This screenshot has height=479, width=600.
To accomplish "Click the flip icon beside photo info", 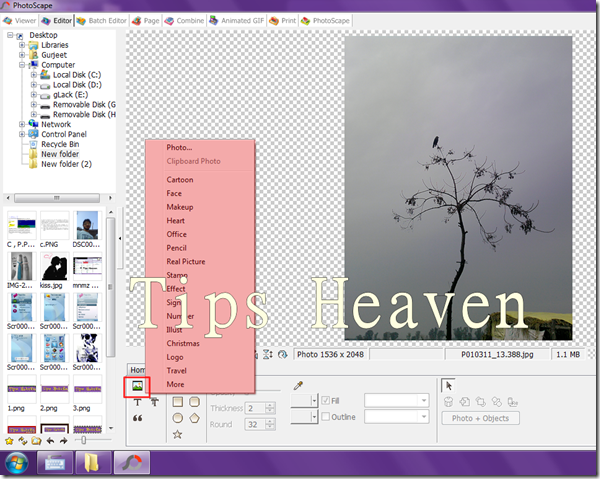I will pyautogui.click(x=267, y=355).
